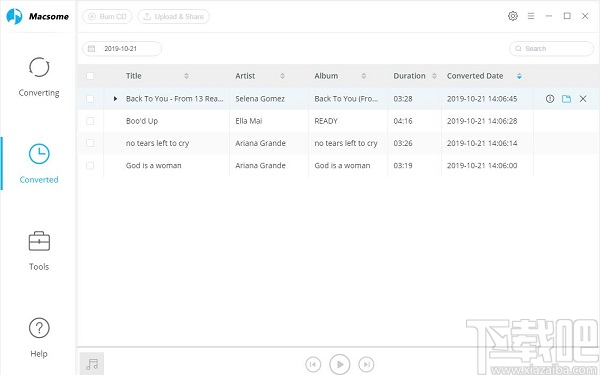Open the 2019-10-21 date filter
Viewport: 601px width, 375px height.
click(122, 49)
